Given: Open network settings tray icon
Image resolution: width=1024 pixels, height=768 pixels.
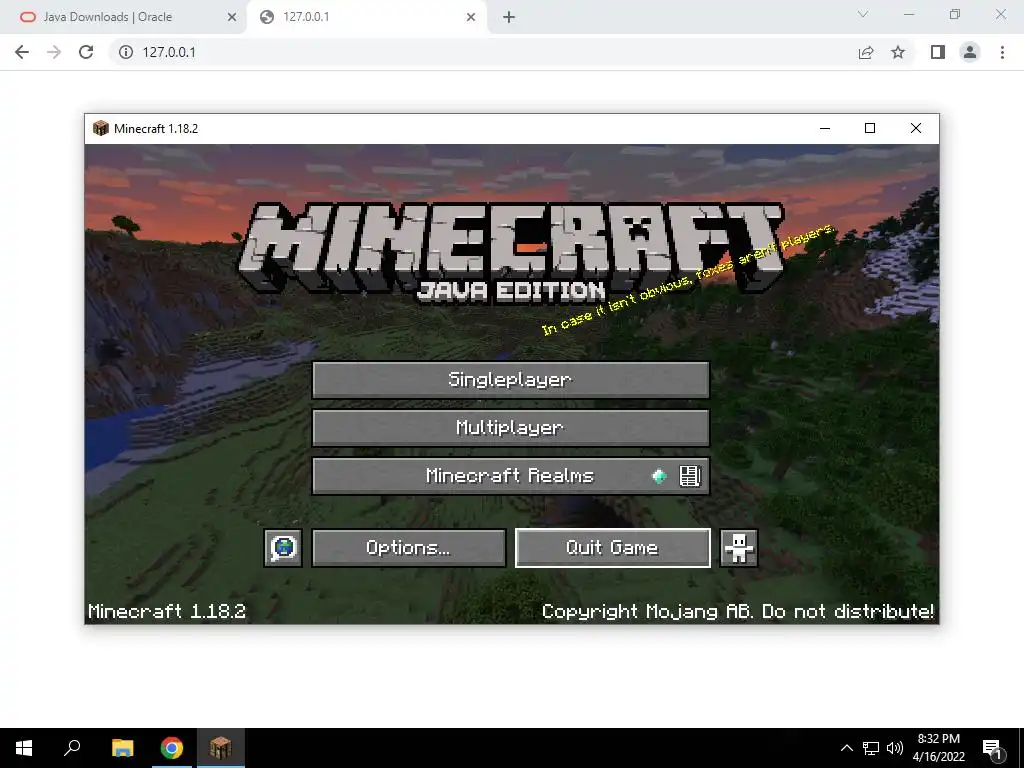Looking at the screenshot, I should tap(871, 748).
